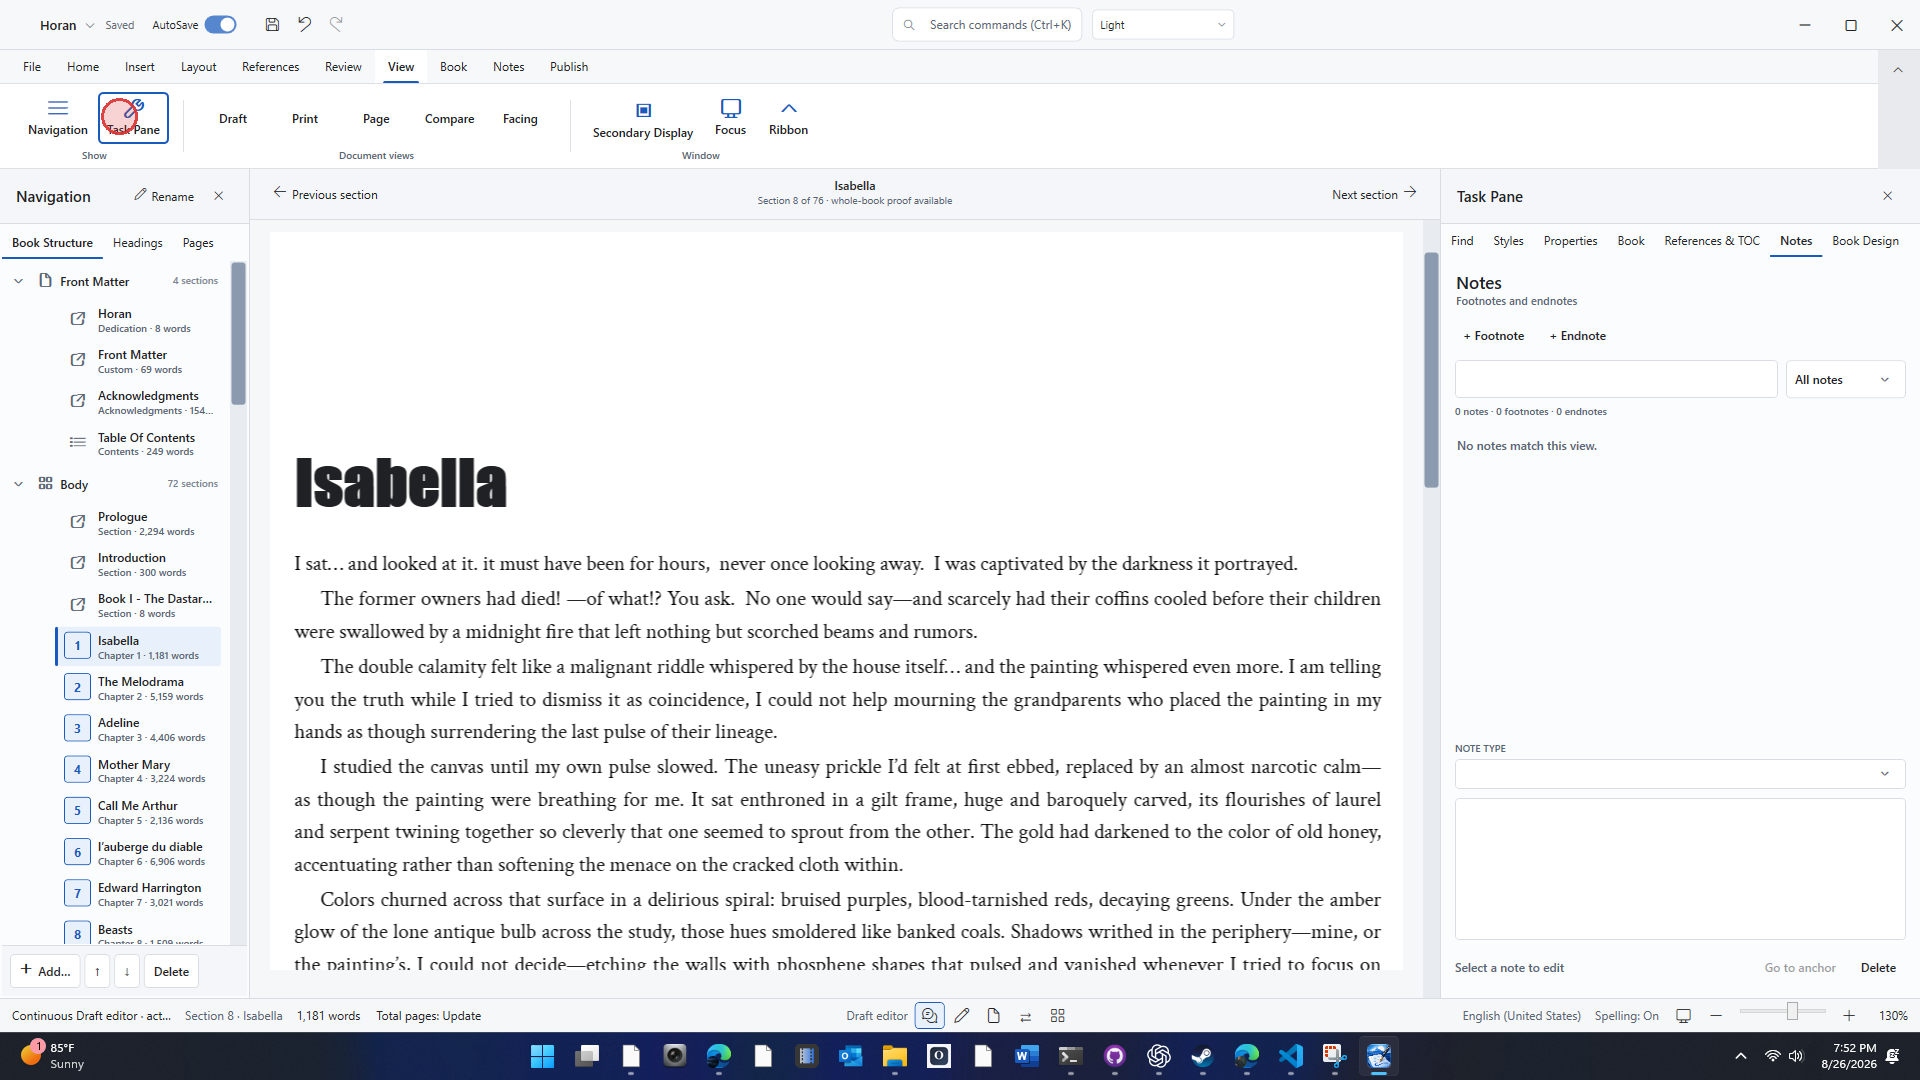1920x1080 pixels.
Task: Move section down with the down arrow
Action: click(127, 971)
